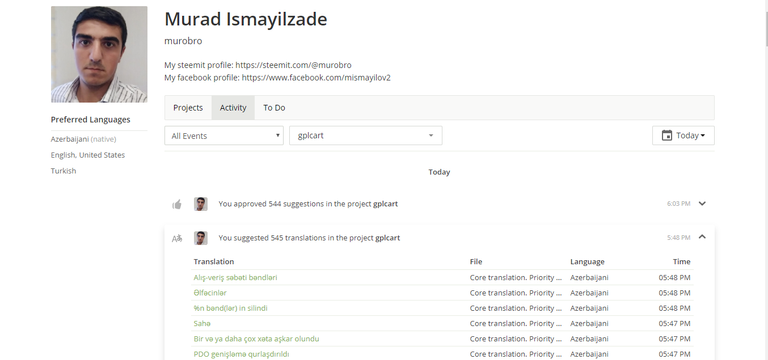Screen dimensions: 768x360
Task: Click the 'Sahə' translation link
Action: click(x=202, y=323)
